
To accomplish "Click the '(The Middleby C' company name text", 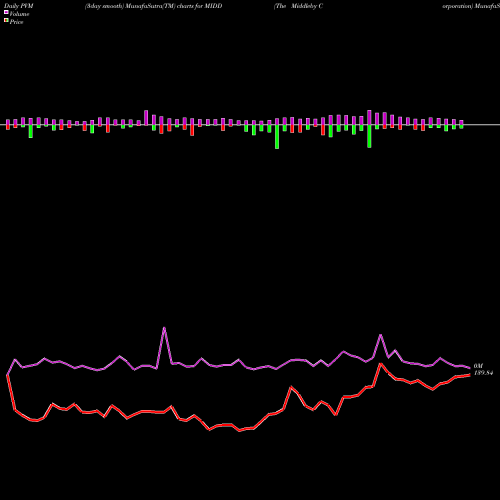I will (298, 6).
